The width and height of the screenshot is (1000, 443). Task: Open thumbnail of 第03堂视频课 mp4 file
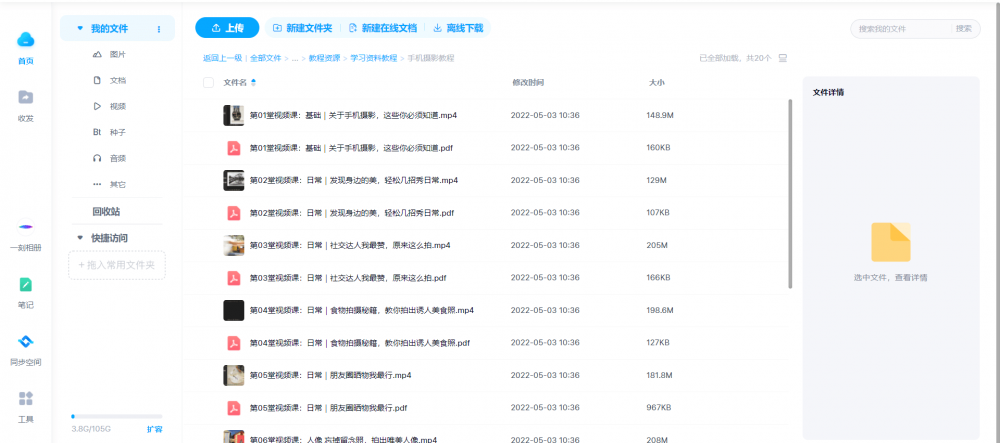tap(233, 245)
